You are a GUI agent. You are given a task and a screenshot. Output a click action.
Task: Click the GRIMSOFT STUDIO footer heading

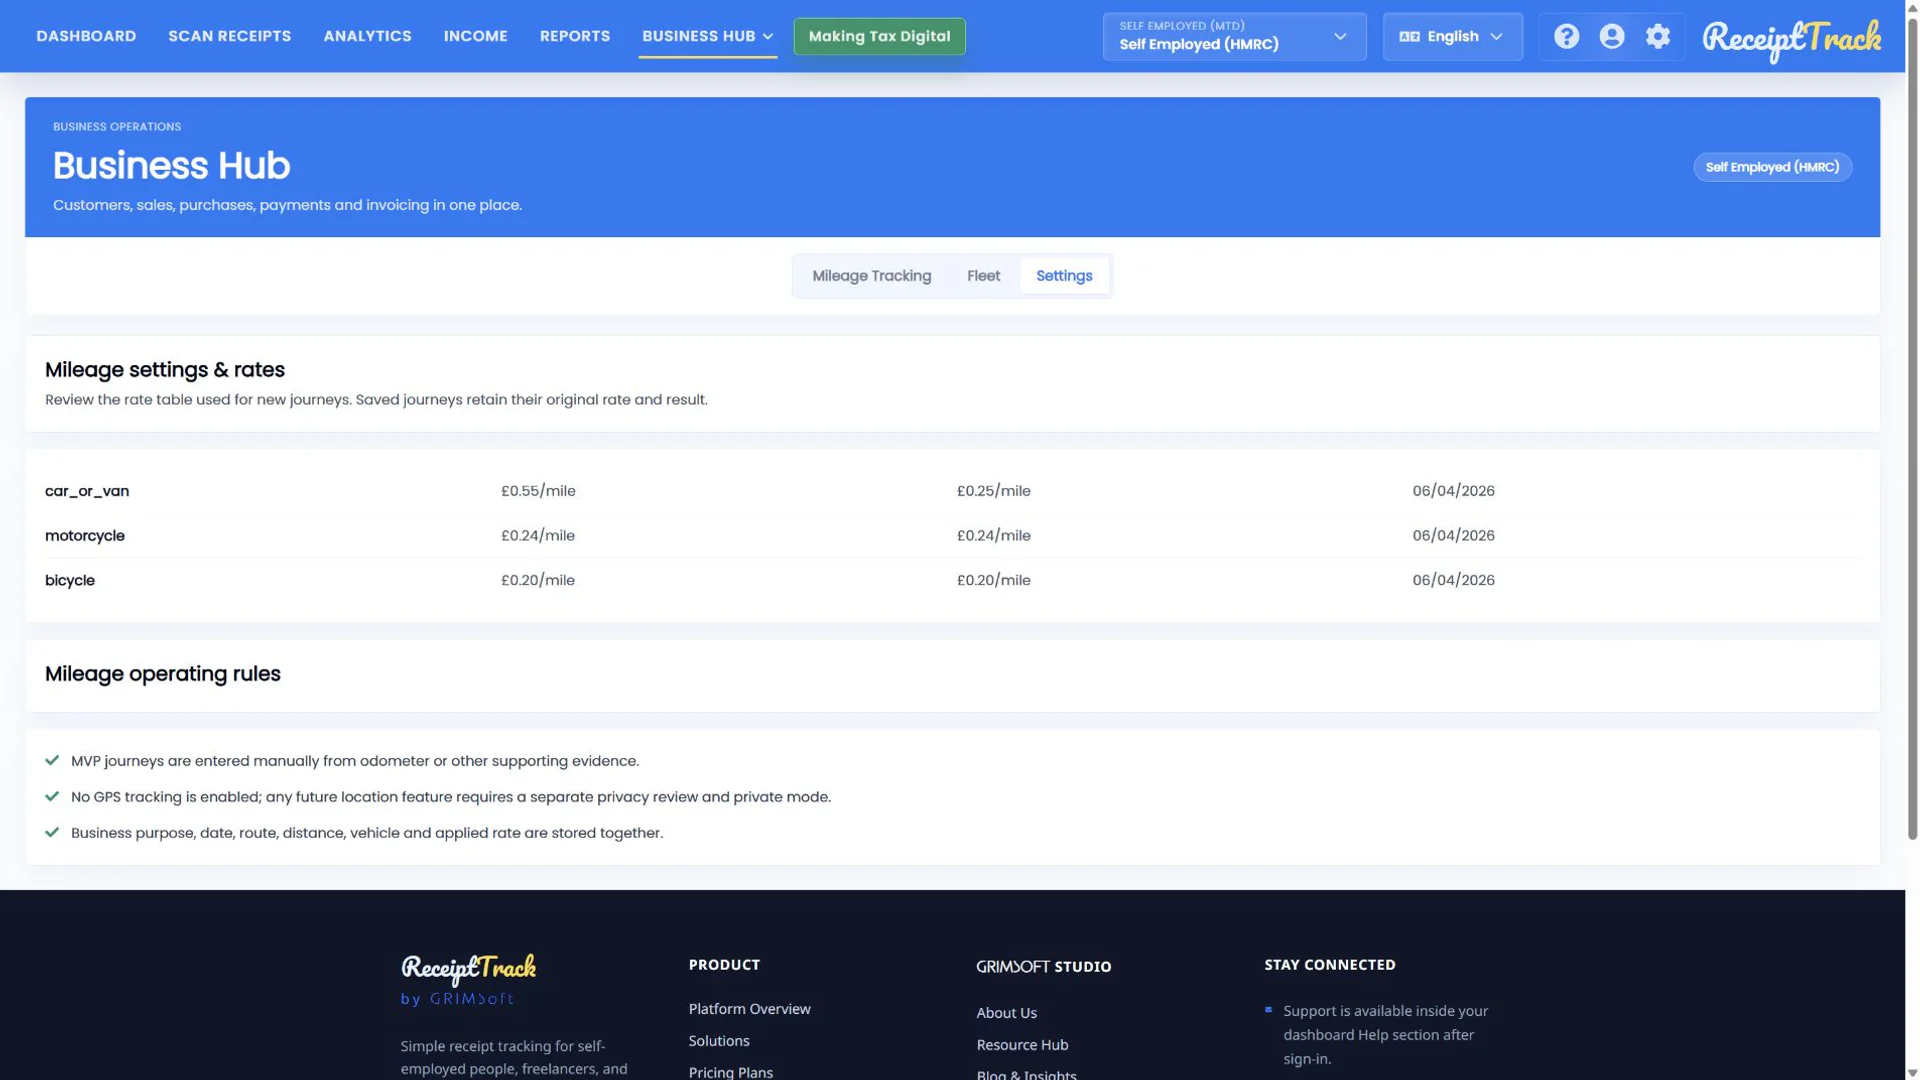point(1043,966)
